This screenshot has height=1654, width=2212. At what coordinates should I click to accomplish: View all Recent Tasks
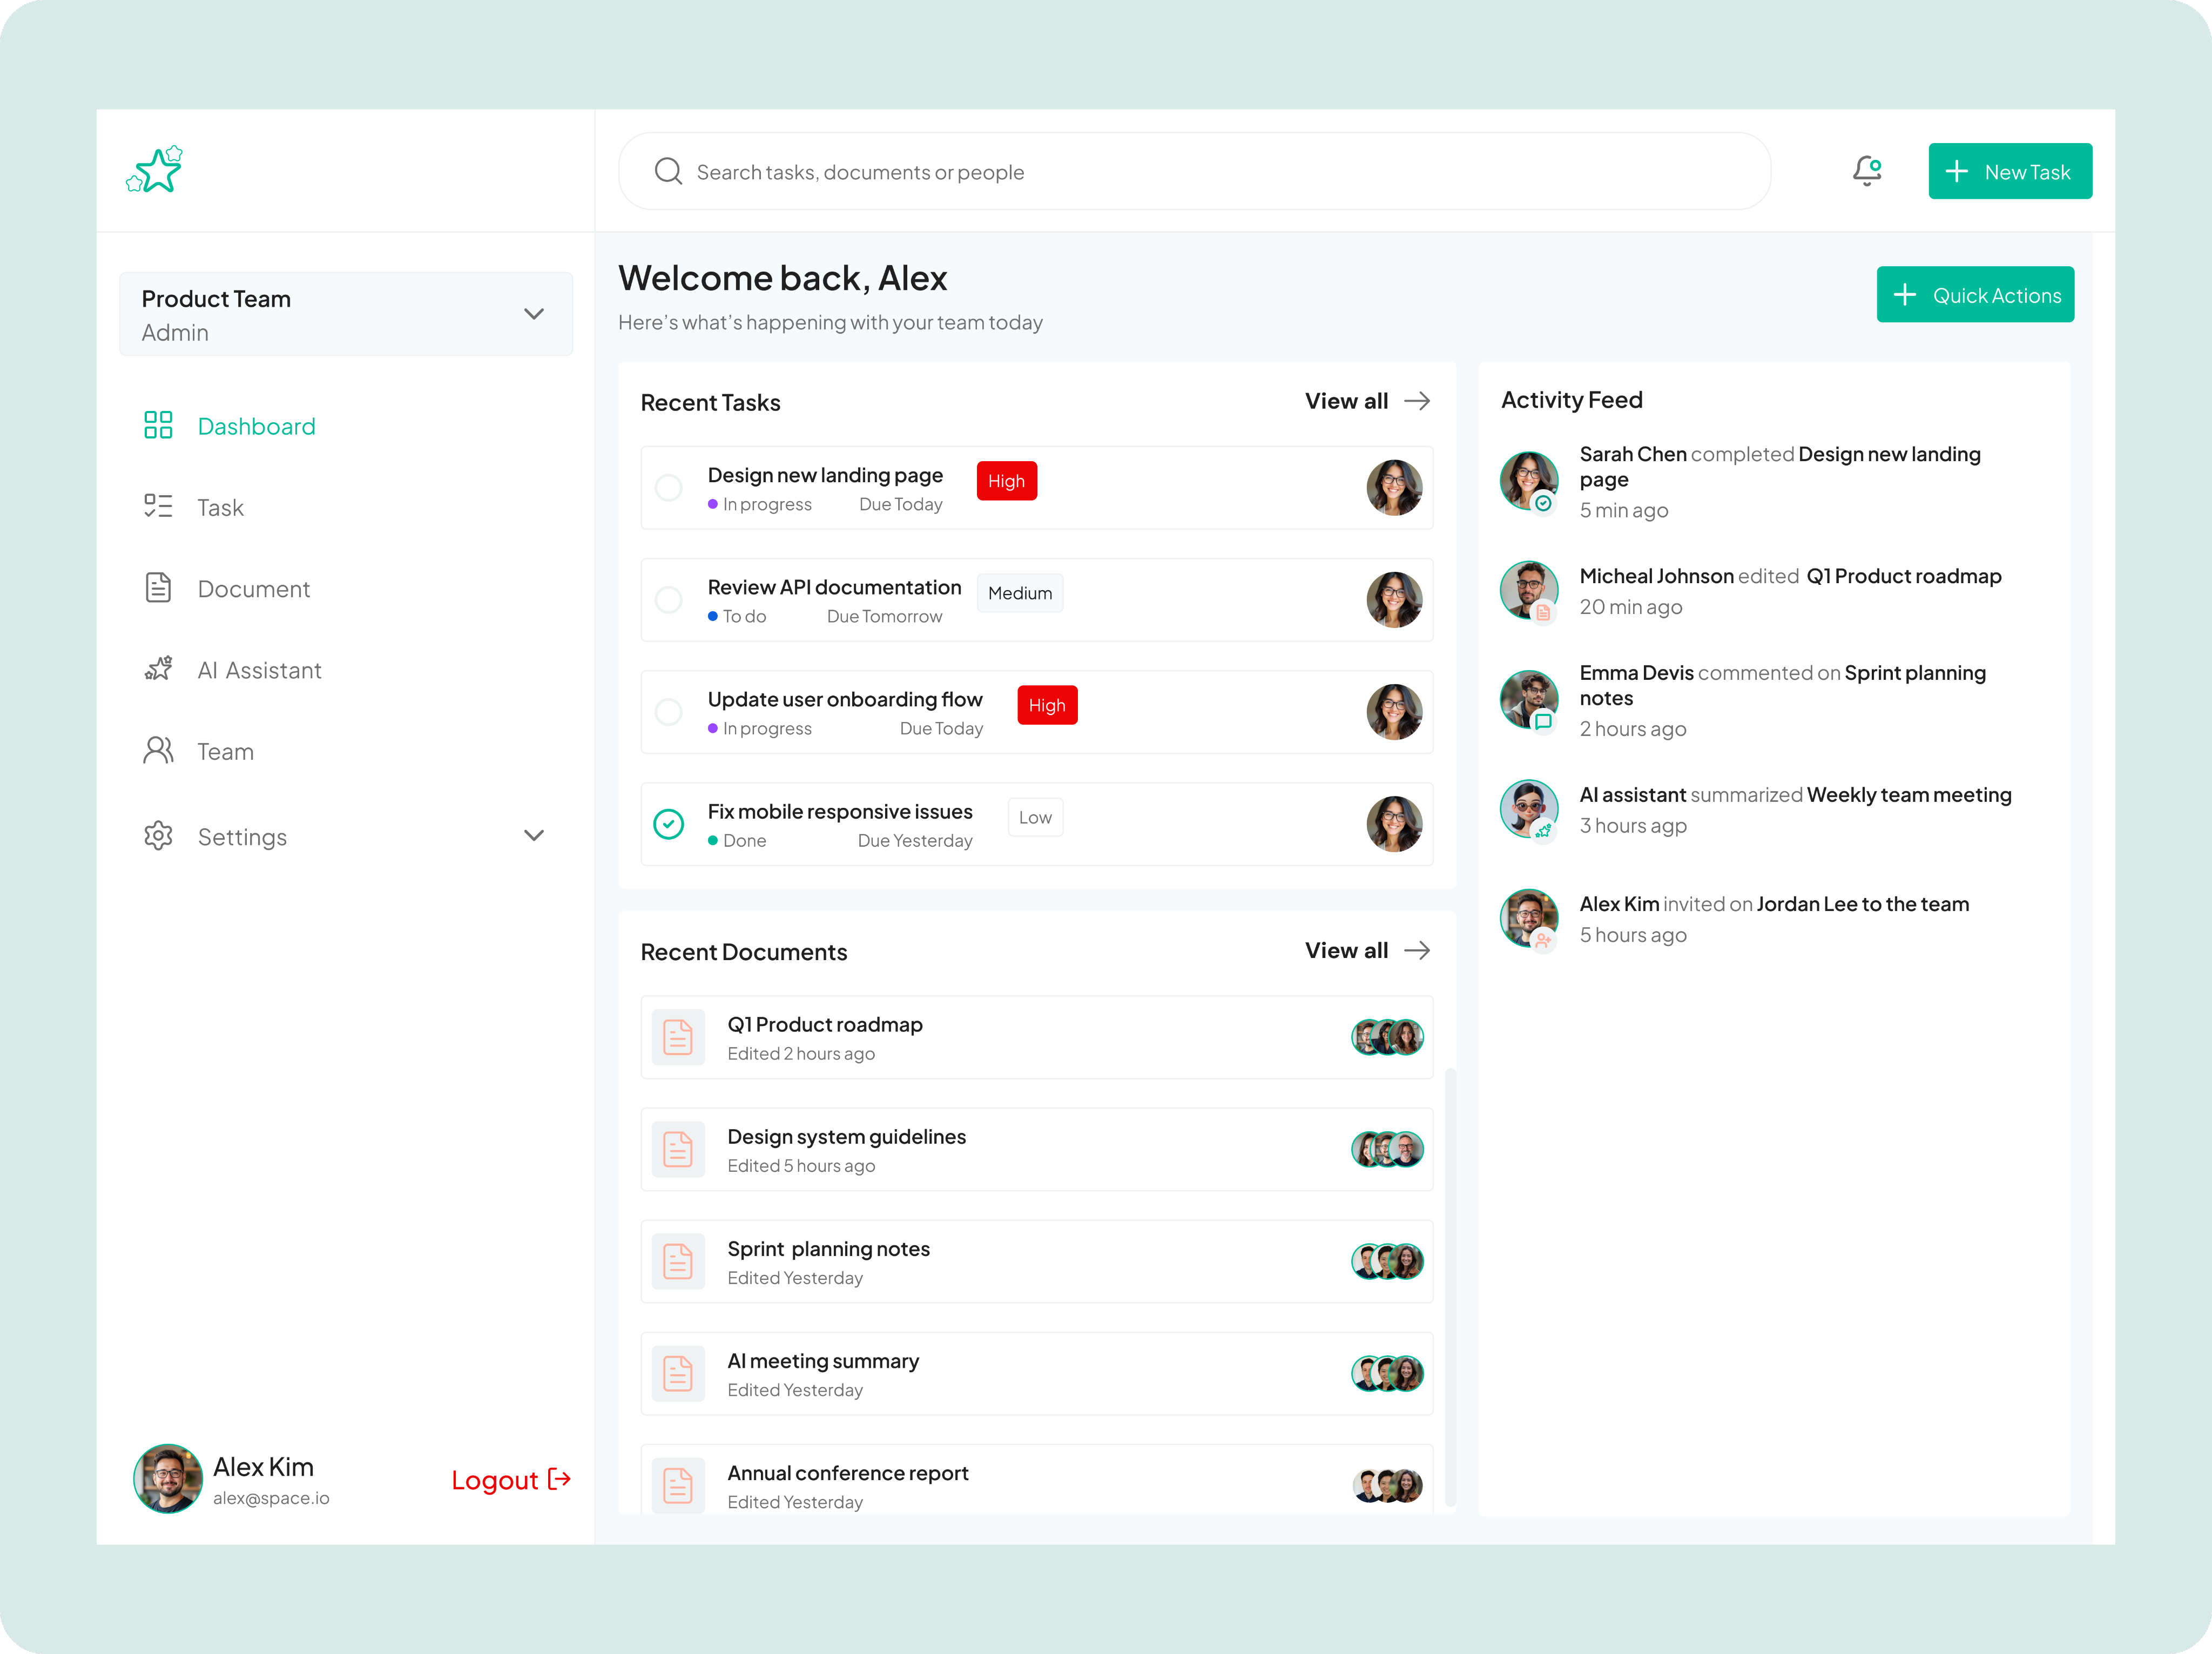click(x=1366, y=401)
